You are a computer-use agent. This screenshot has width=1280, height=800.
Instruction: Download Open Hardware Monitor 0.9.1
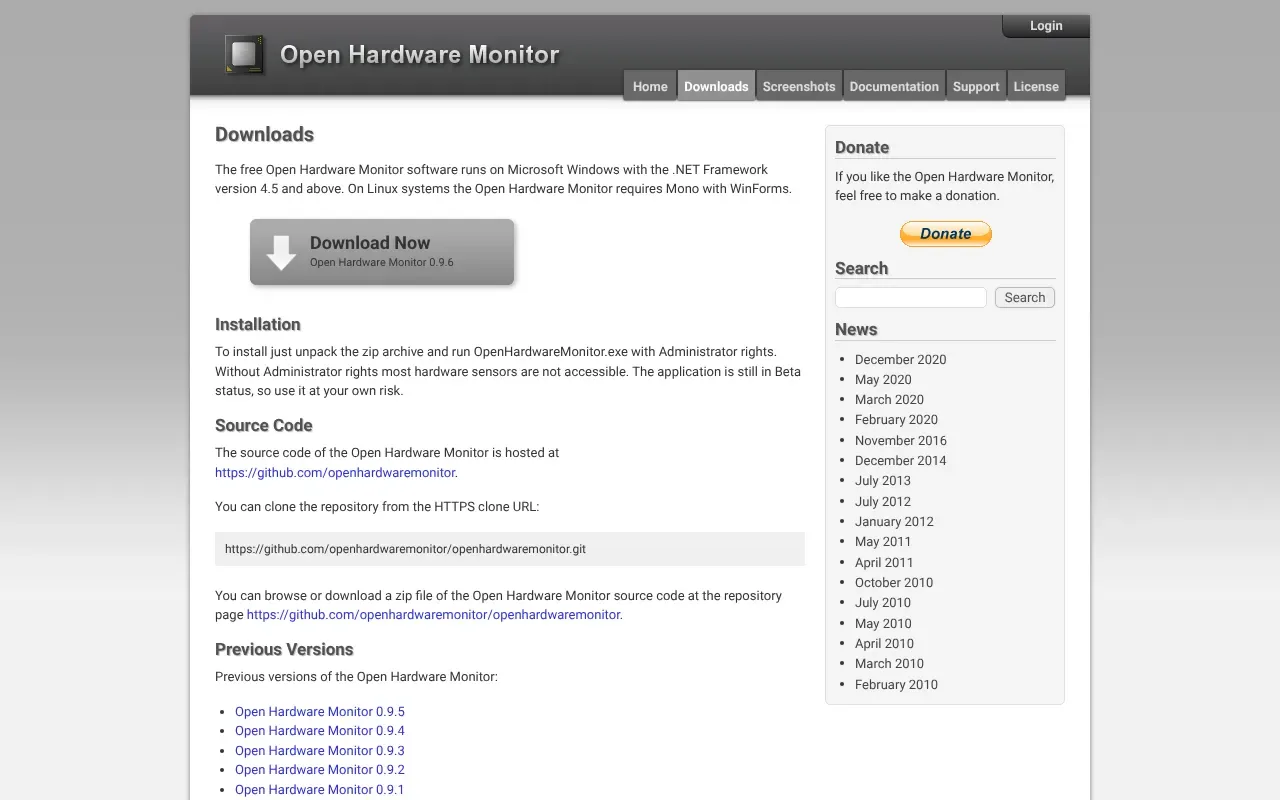[x=319, y=789]
